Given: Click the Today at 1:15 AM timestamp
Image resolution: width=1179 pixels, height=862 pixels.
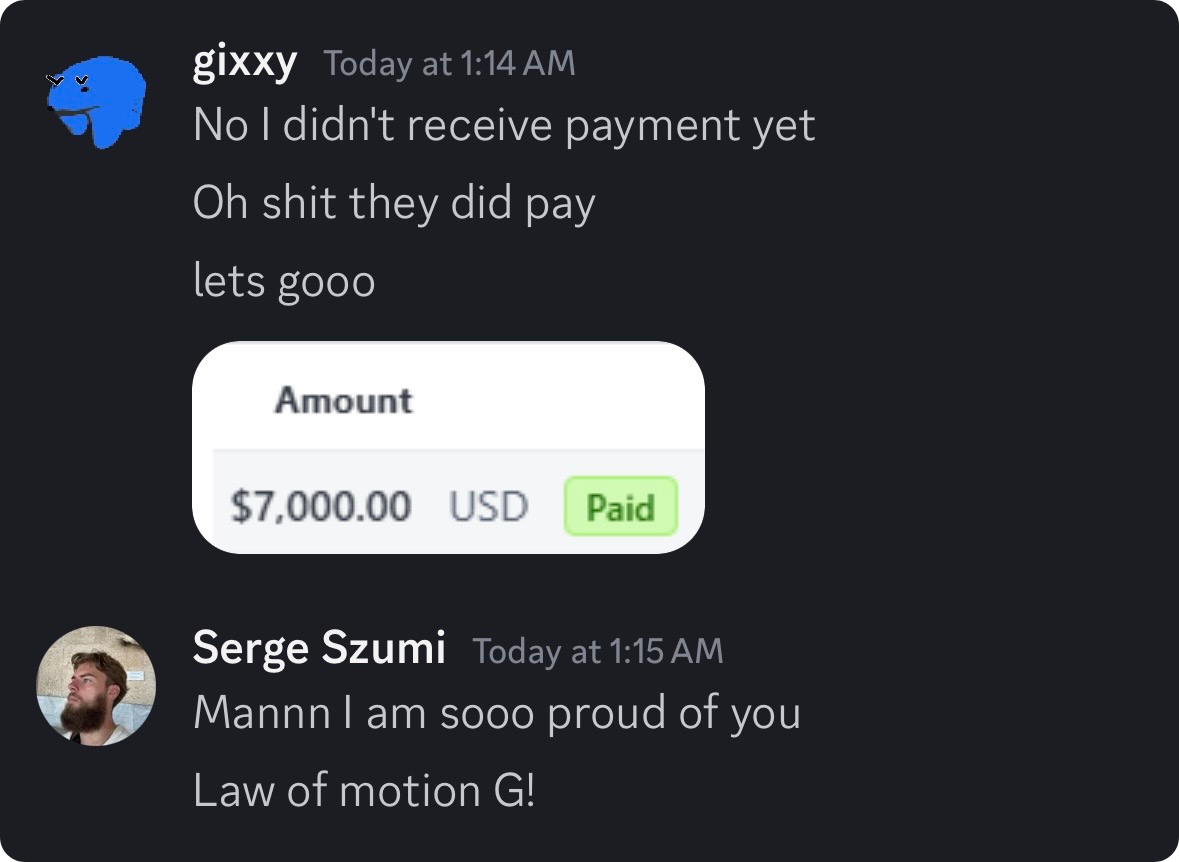Looking at the screenshot, I should pos(597,651).
